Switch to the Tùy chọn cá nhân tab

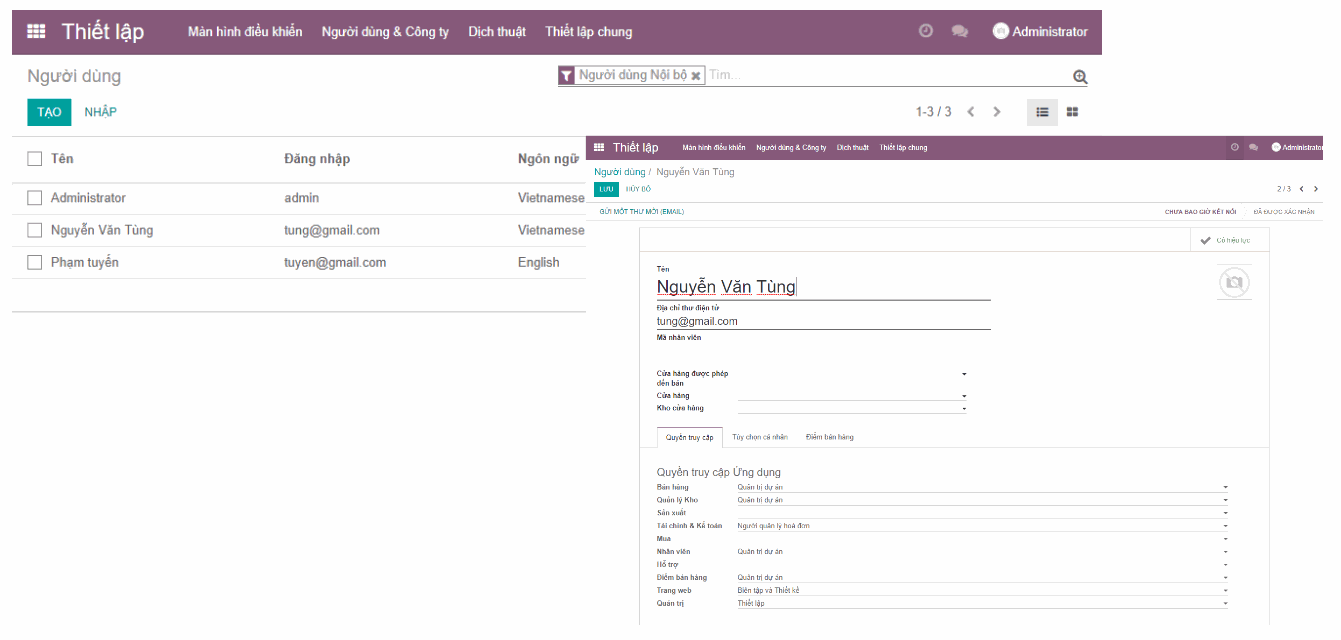pyautogui.click(x=760, y=437)
